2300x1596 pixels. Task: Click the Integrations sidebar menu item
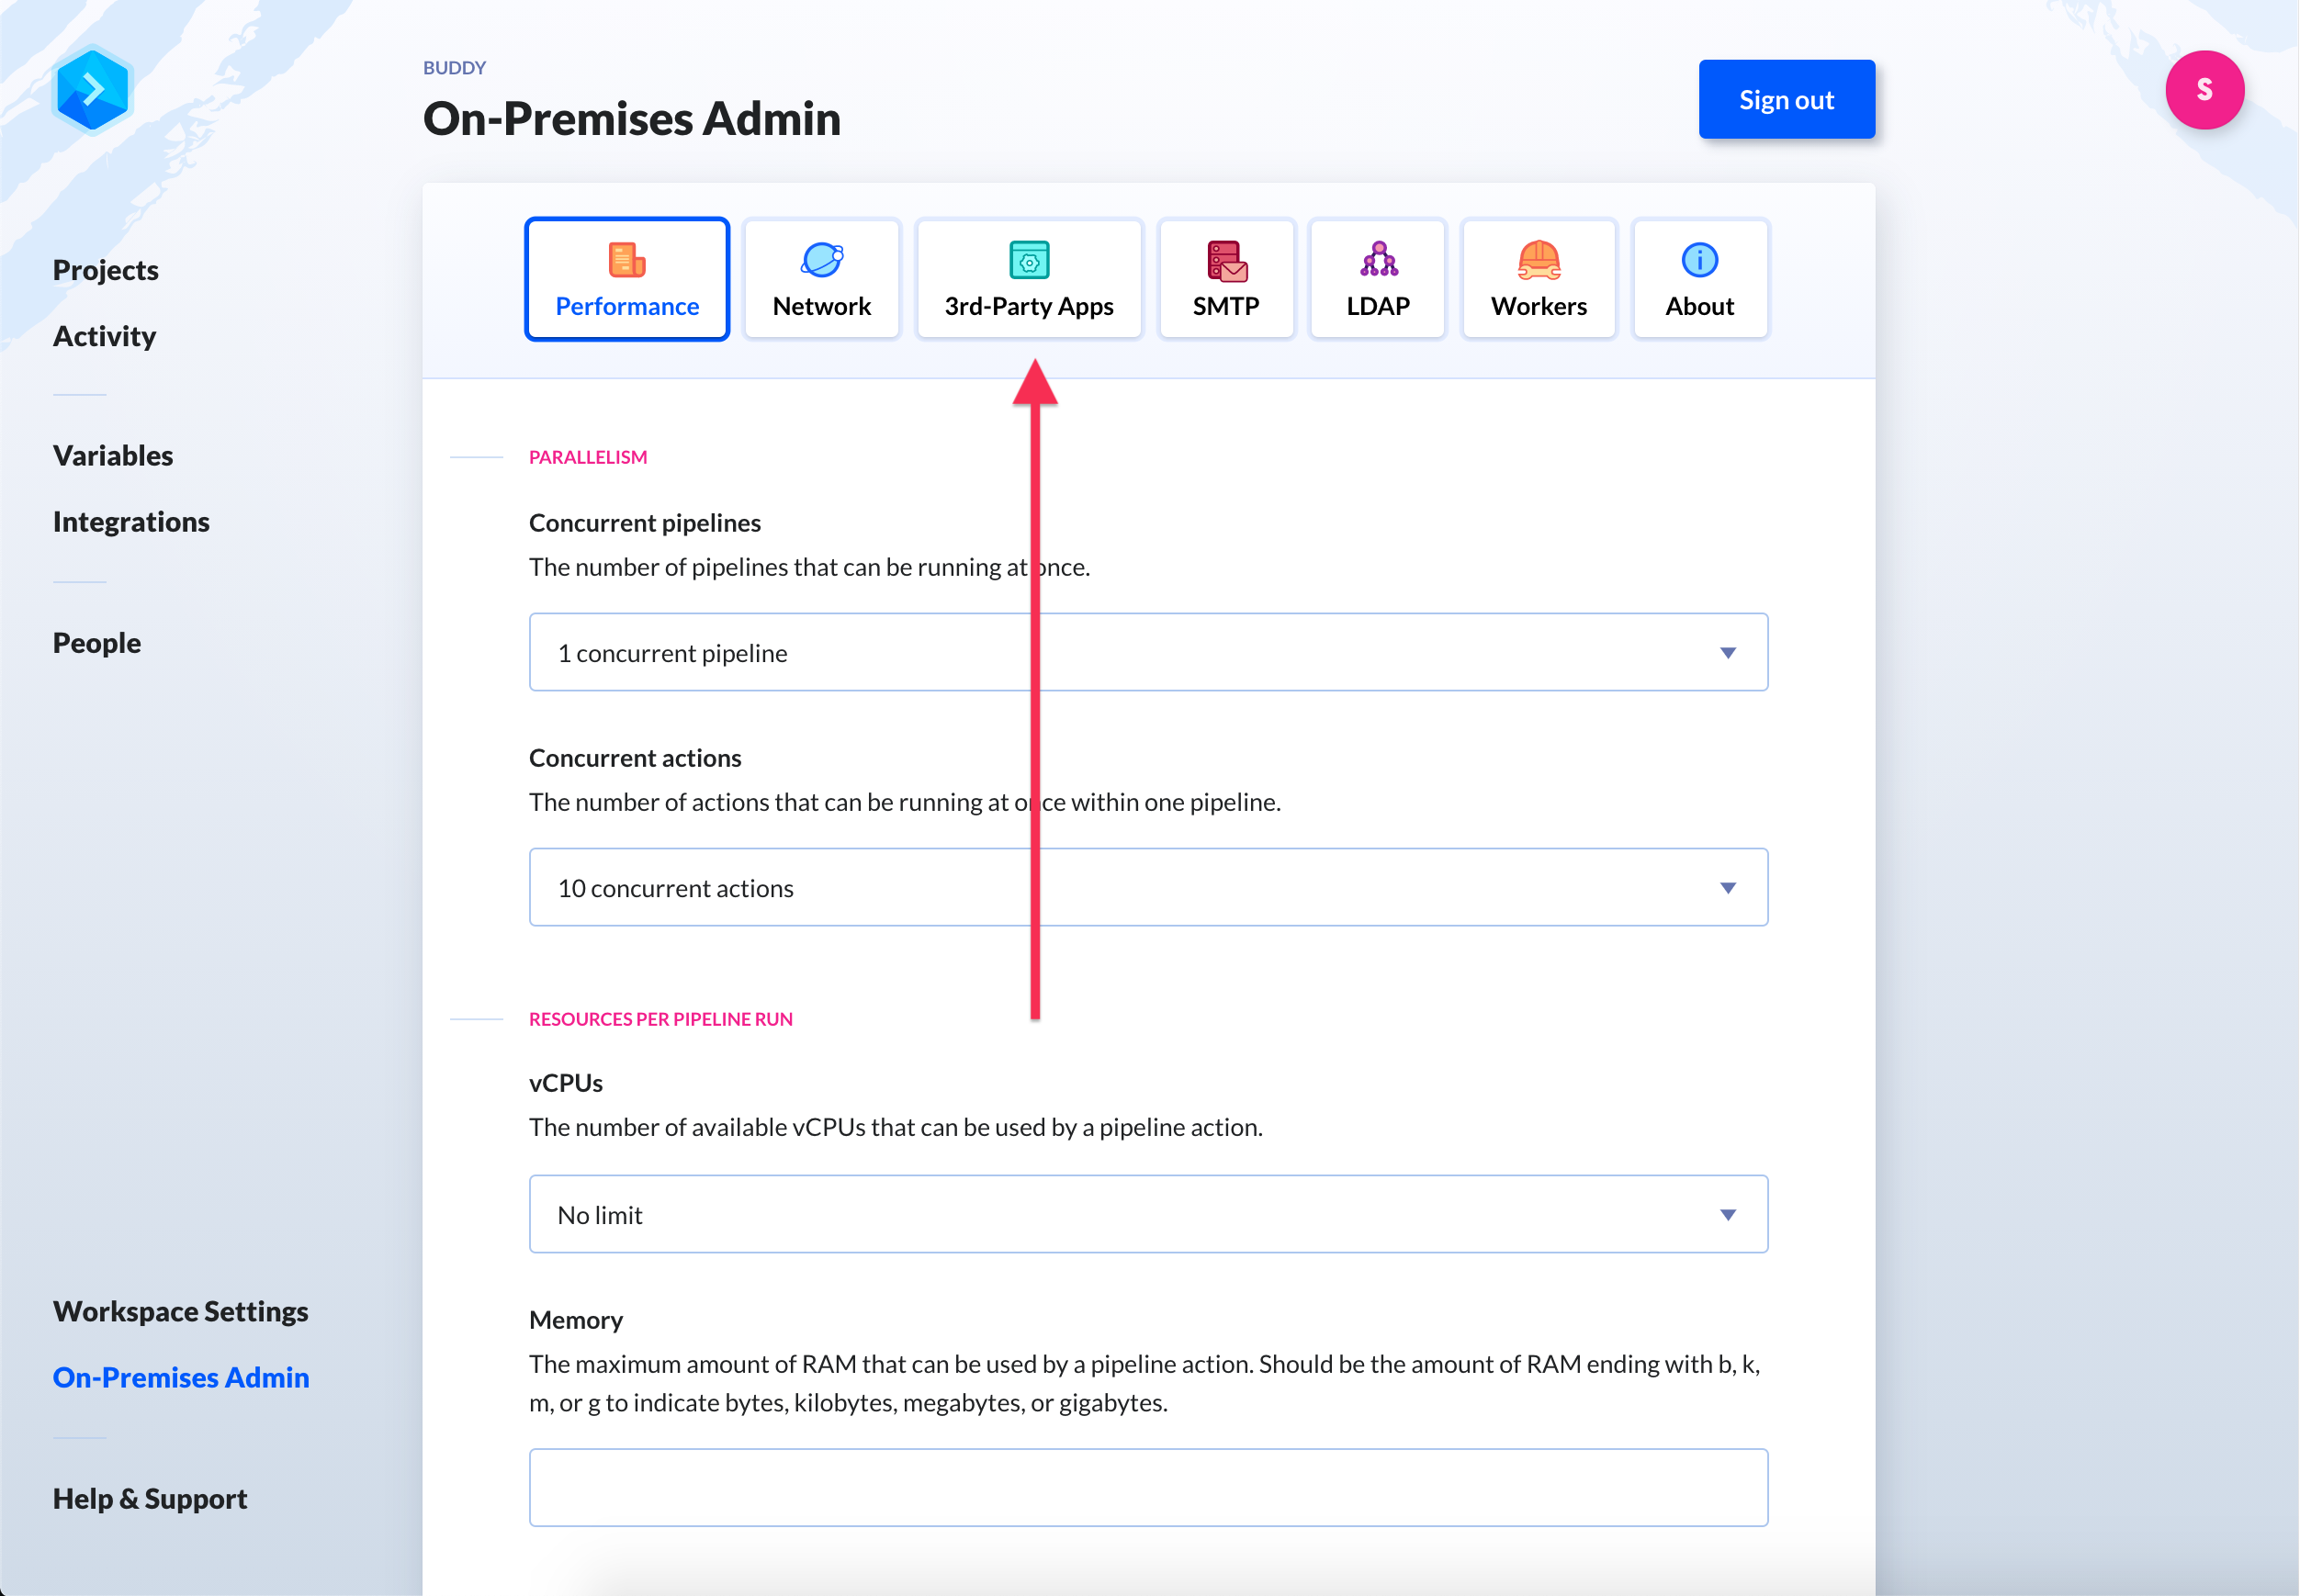tap(131, 521)
